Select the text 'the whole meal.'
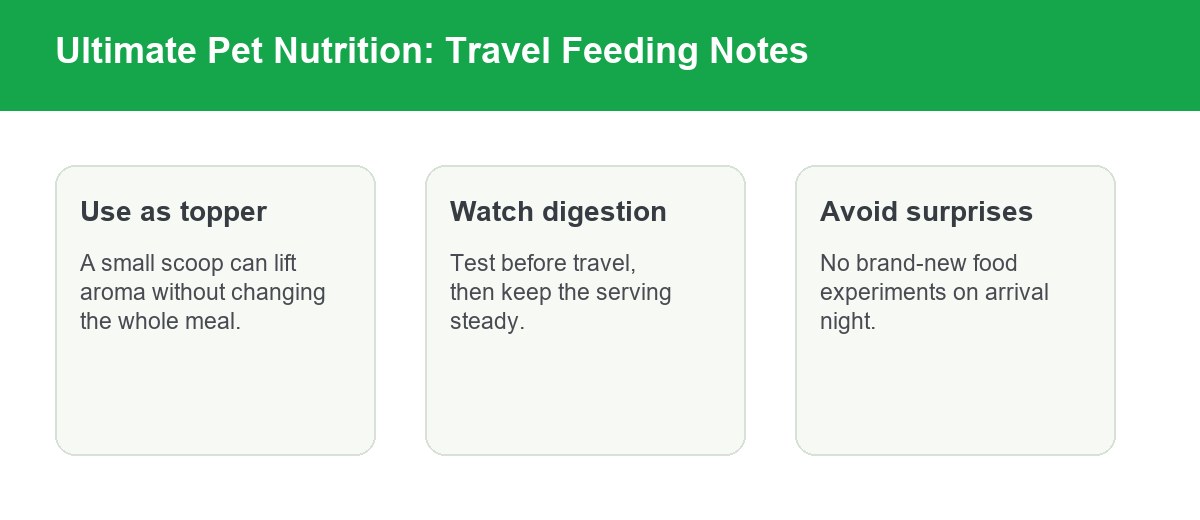Viewport: 1200px width, 520px height. coord(160,322)
